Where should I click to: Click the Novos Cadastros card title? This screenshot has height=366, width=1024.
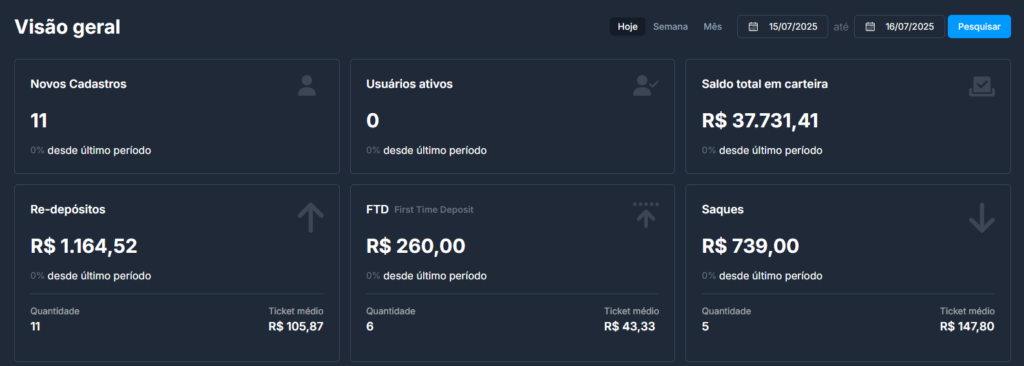78,84
